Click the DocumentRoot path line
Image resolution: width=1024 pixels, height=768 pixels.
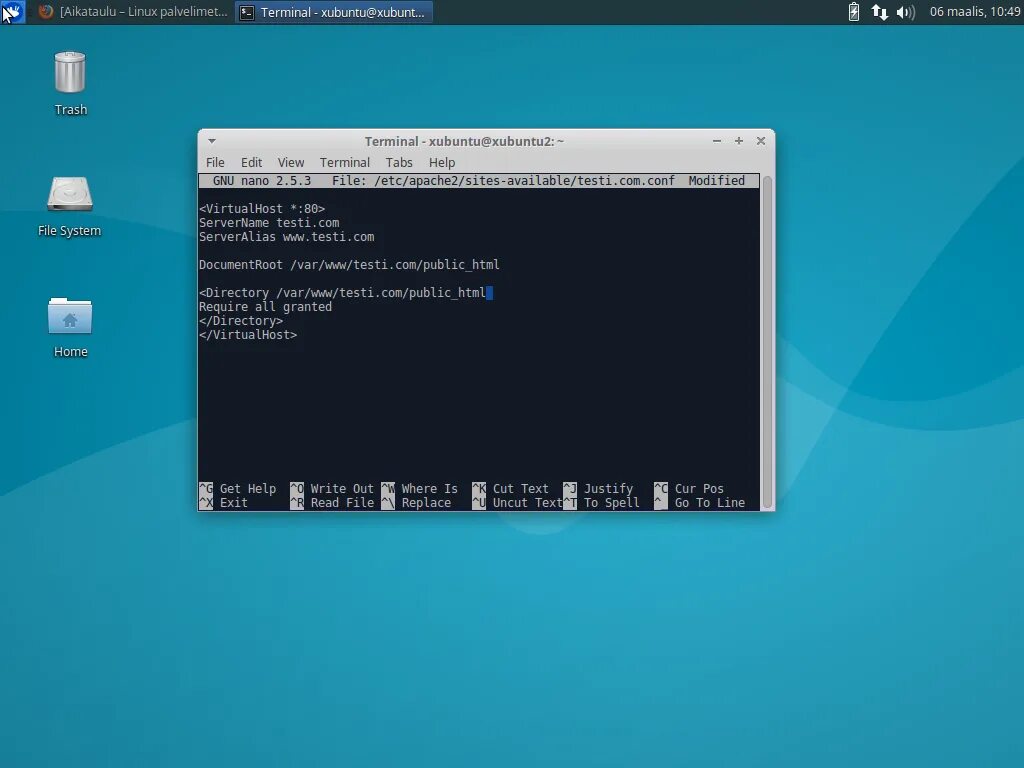[x=349, y=265]
